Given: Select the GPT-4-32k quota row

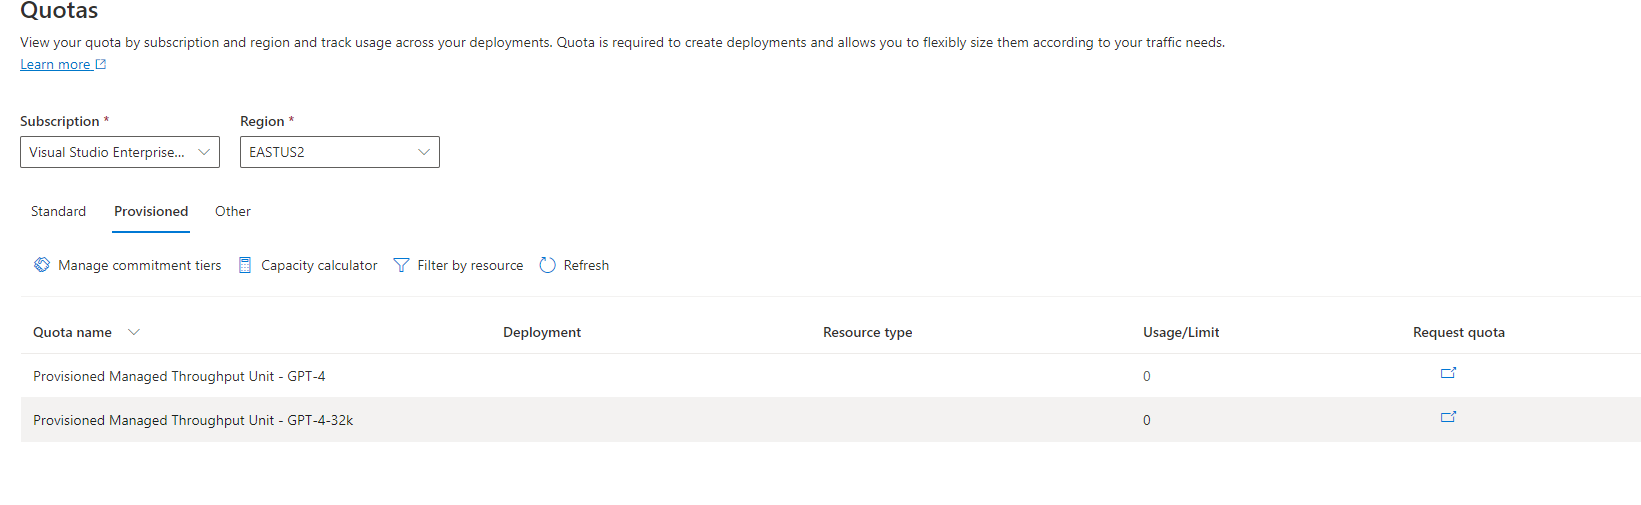Looking at the screenshot, I should coord(830,420).
